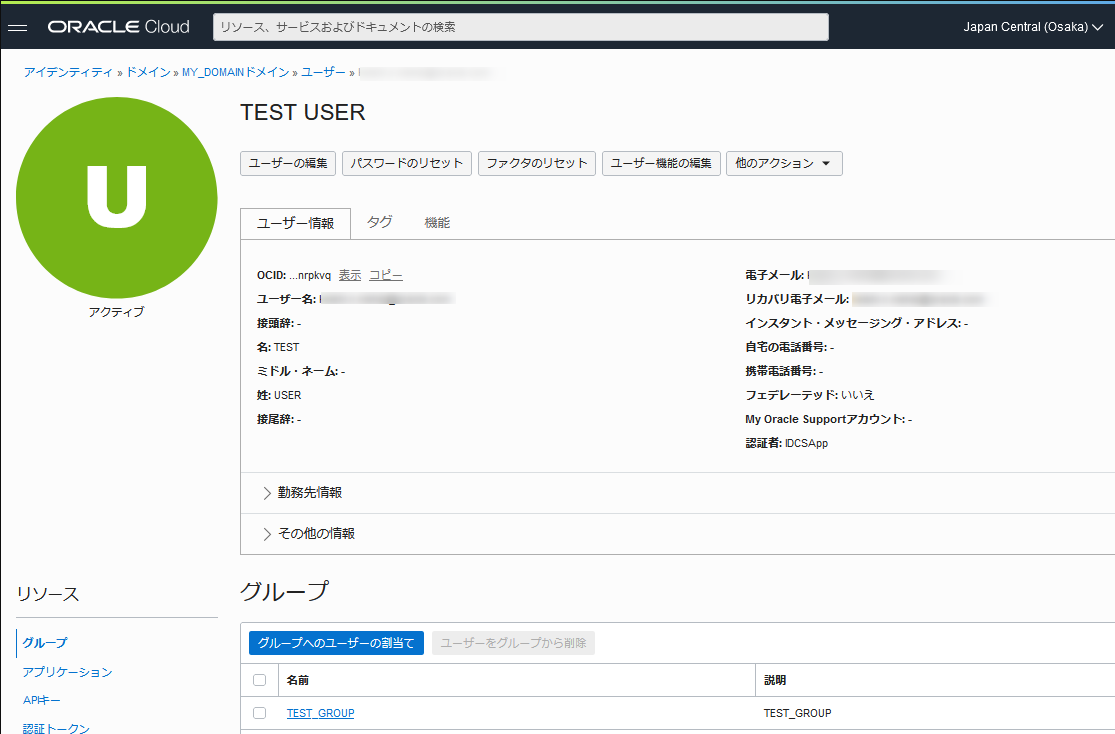Open the TEST_GROUP group link

(x=321, y=713)
